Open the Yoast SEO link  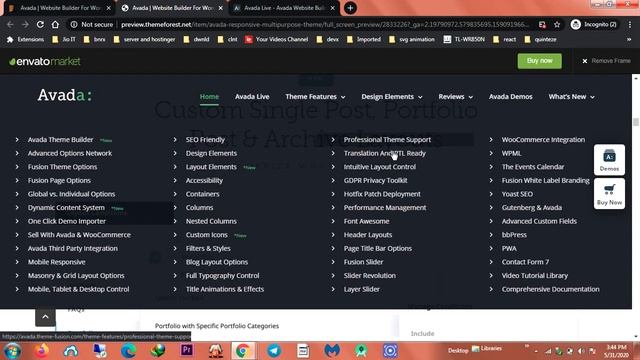pos(517,194)
